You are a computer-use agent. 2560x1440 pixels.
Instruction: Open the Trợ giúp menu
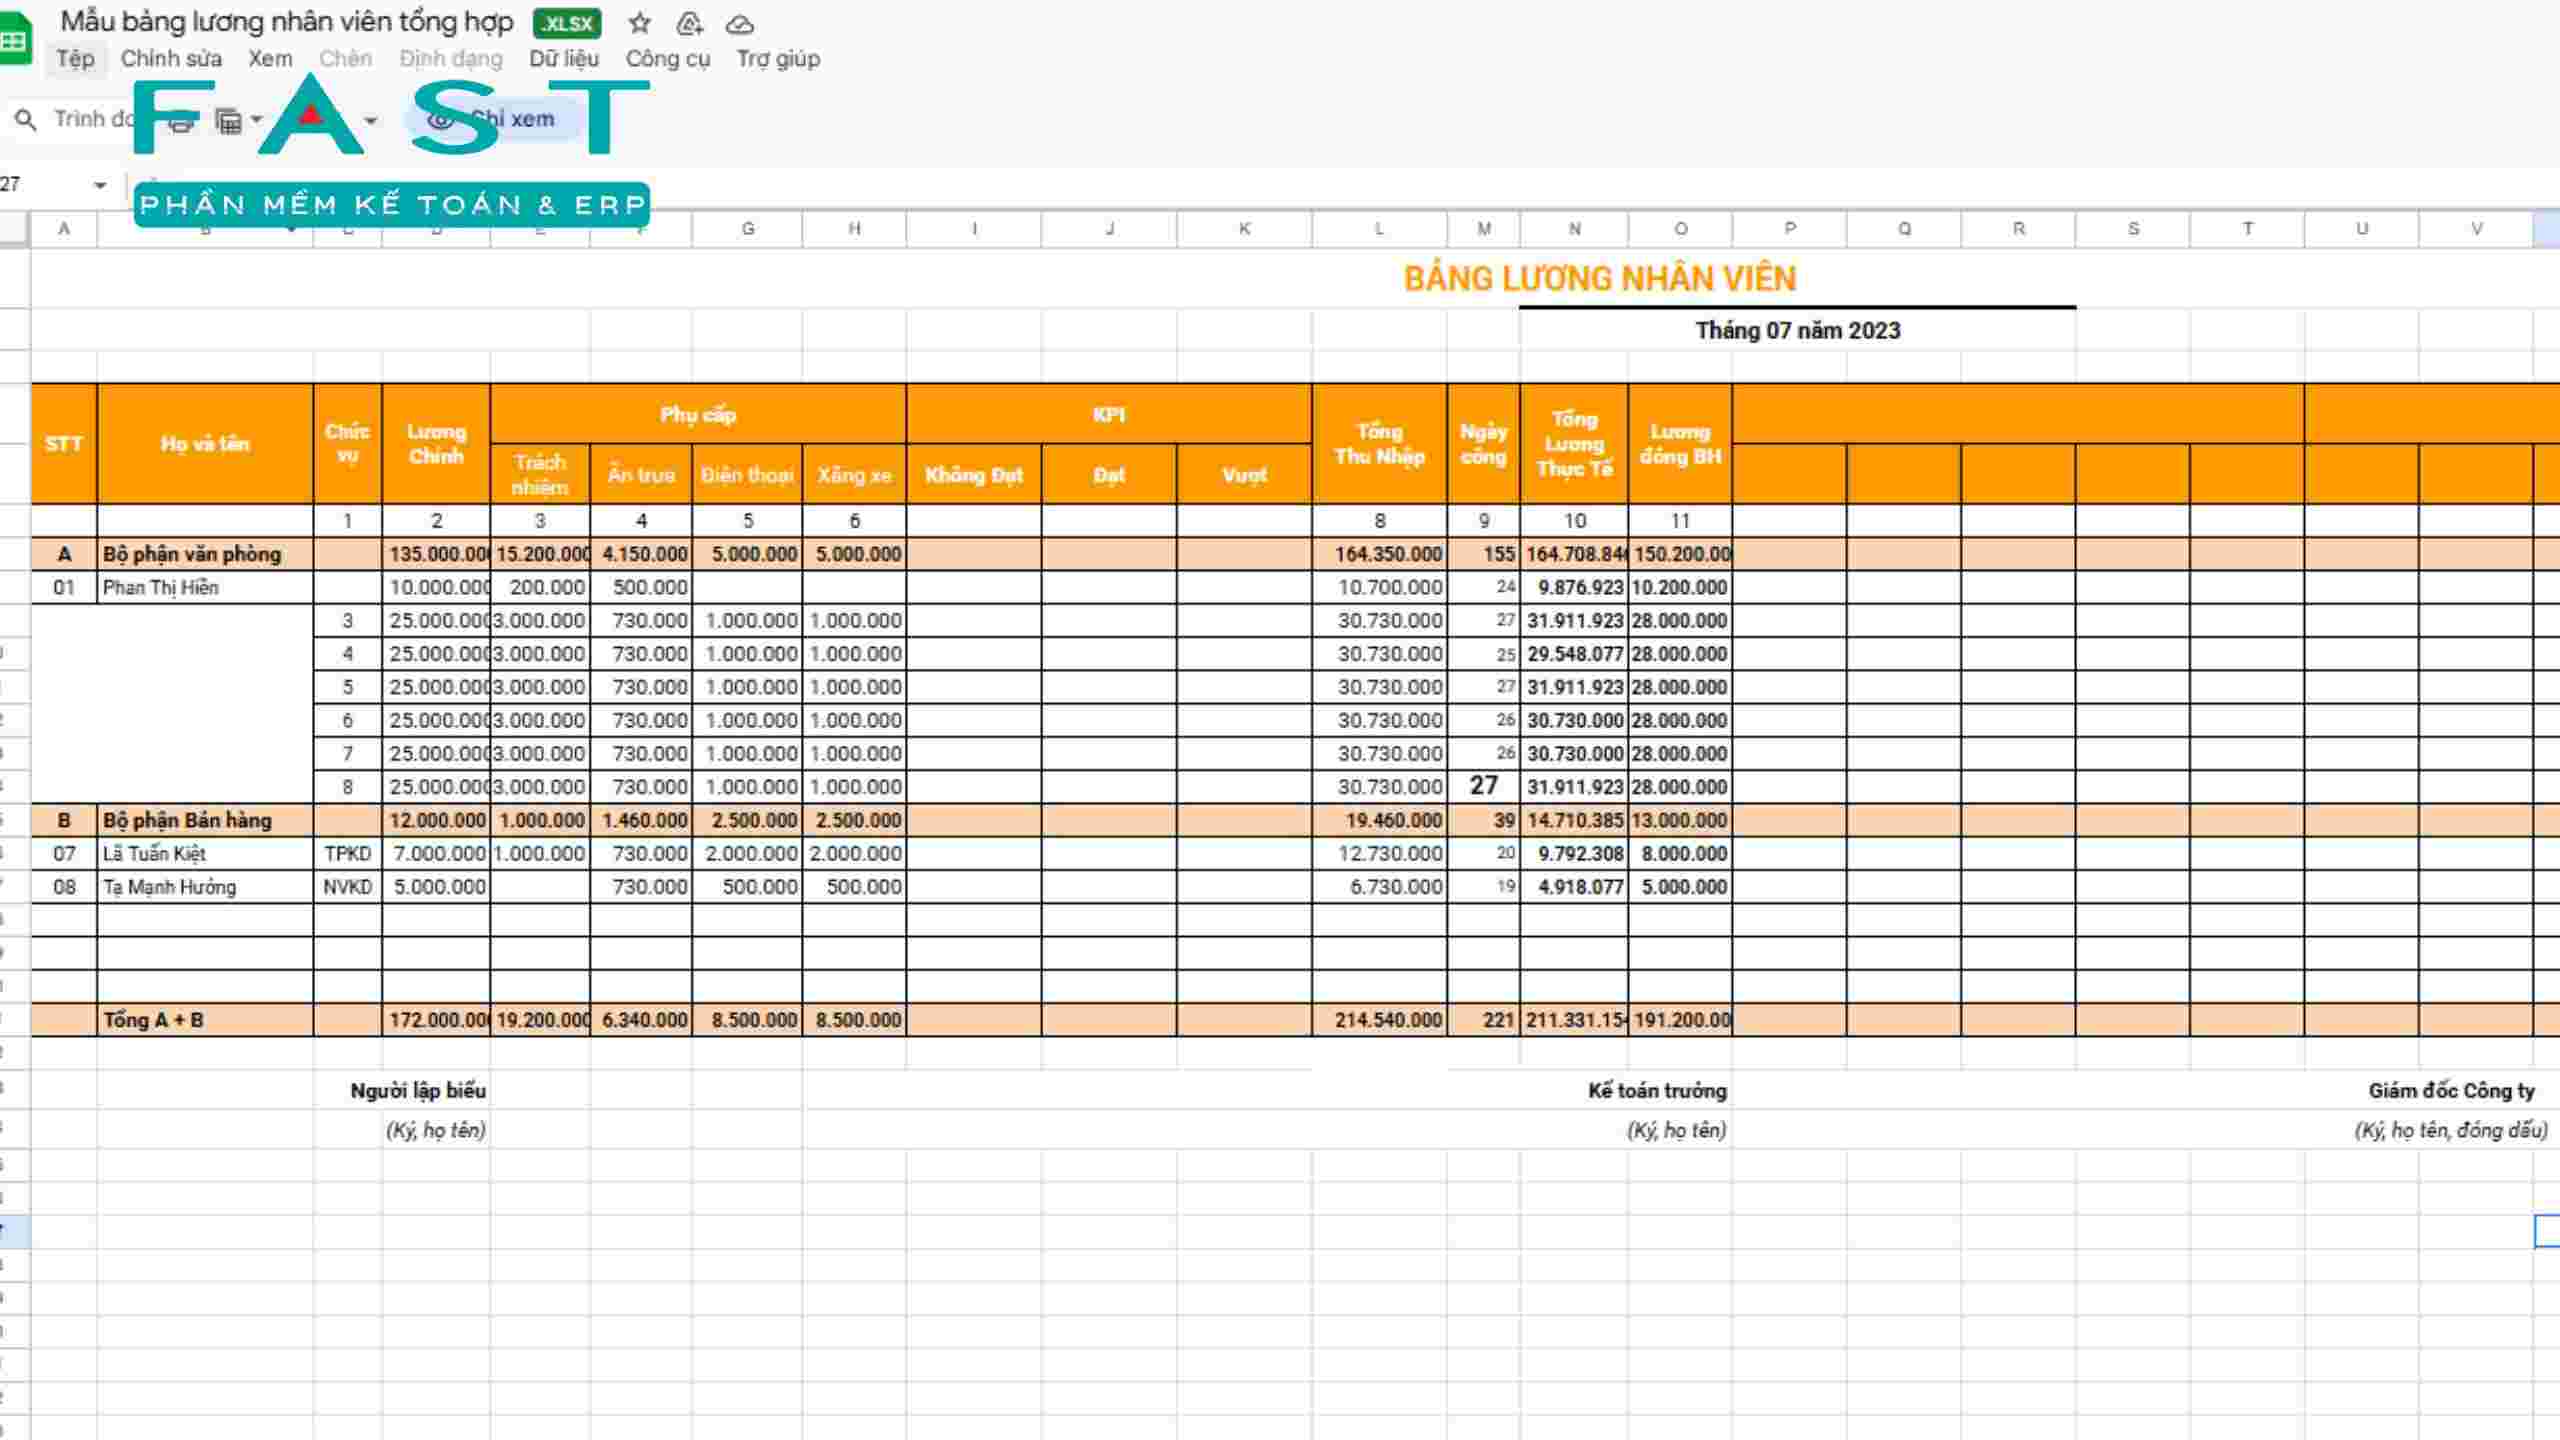[778, 59]
